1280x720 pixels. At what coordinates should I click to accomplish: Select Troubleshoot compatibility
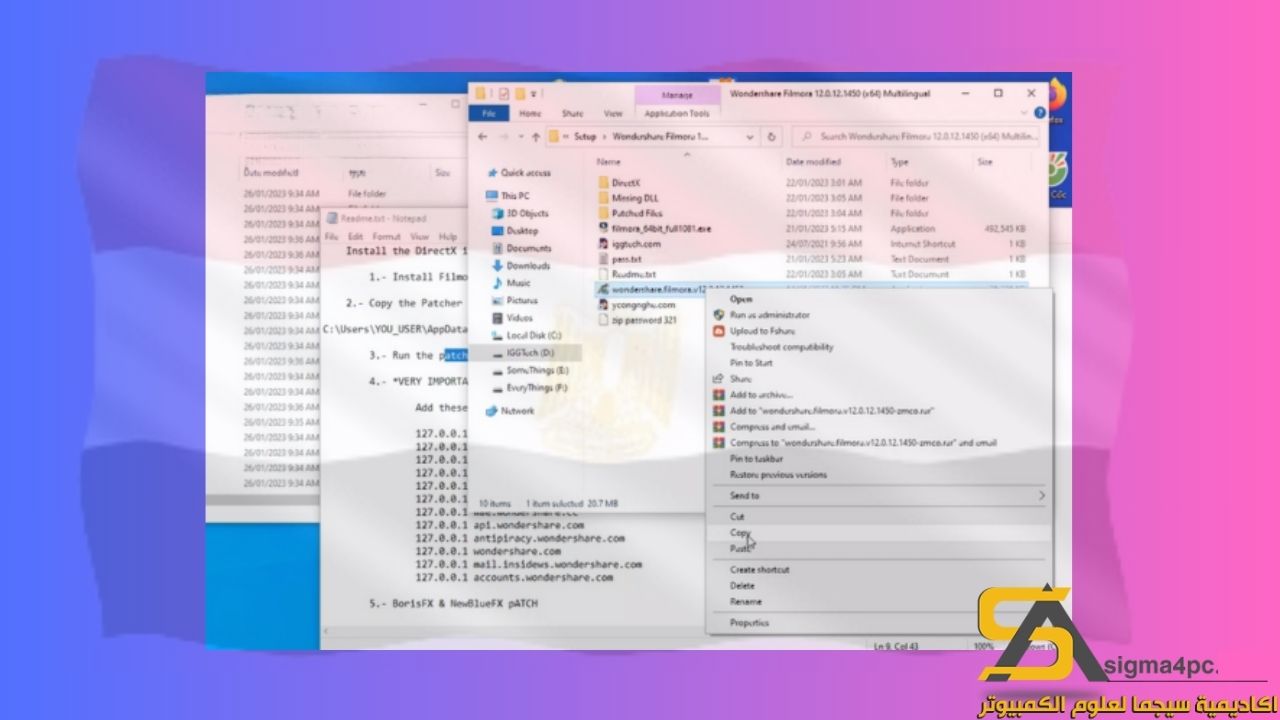tap(781, 346)
